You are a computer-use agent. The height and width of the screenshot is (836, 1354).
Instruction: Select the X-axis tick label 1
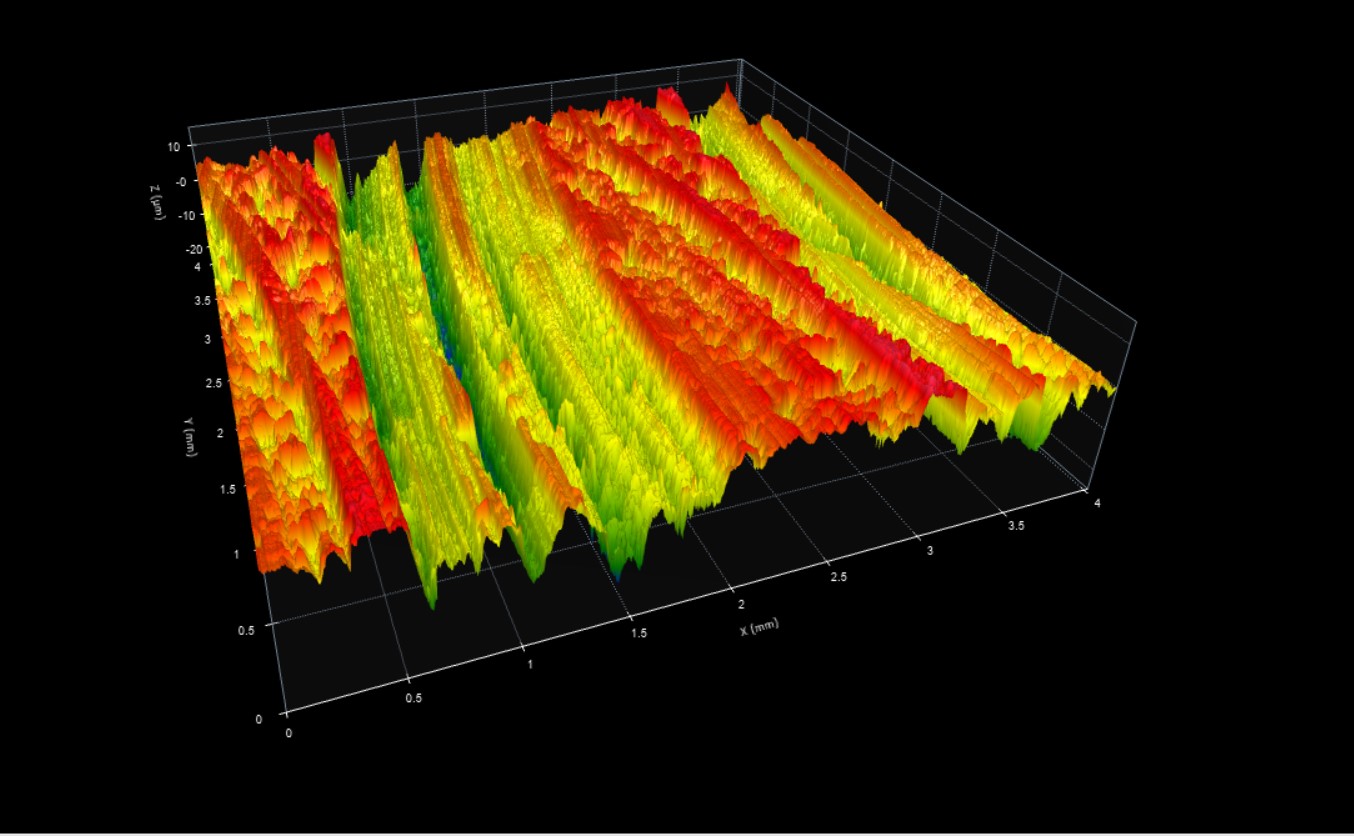530,665
